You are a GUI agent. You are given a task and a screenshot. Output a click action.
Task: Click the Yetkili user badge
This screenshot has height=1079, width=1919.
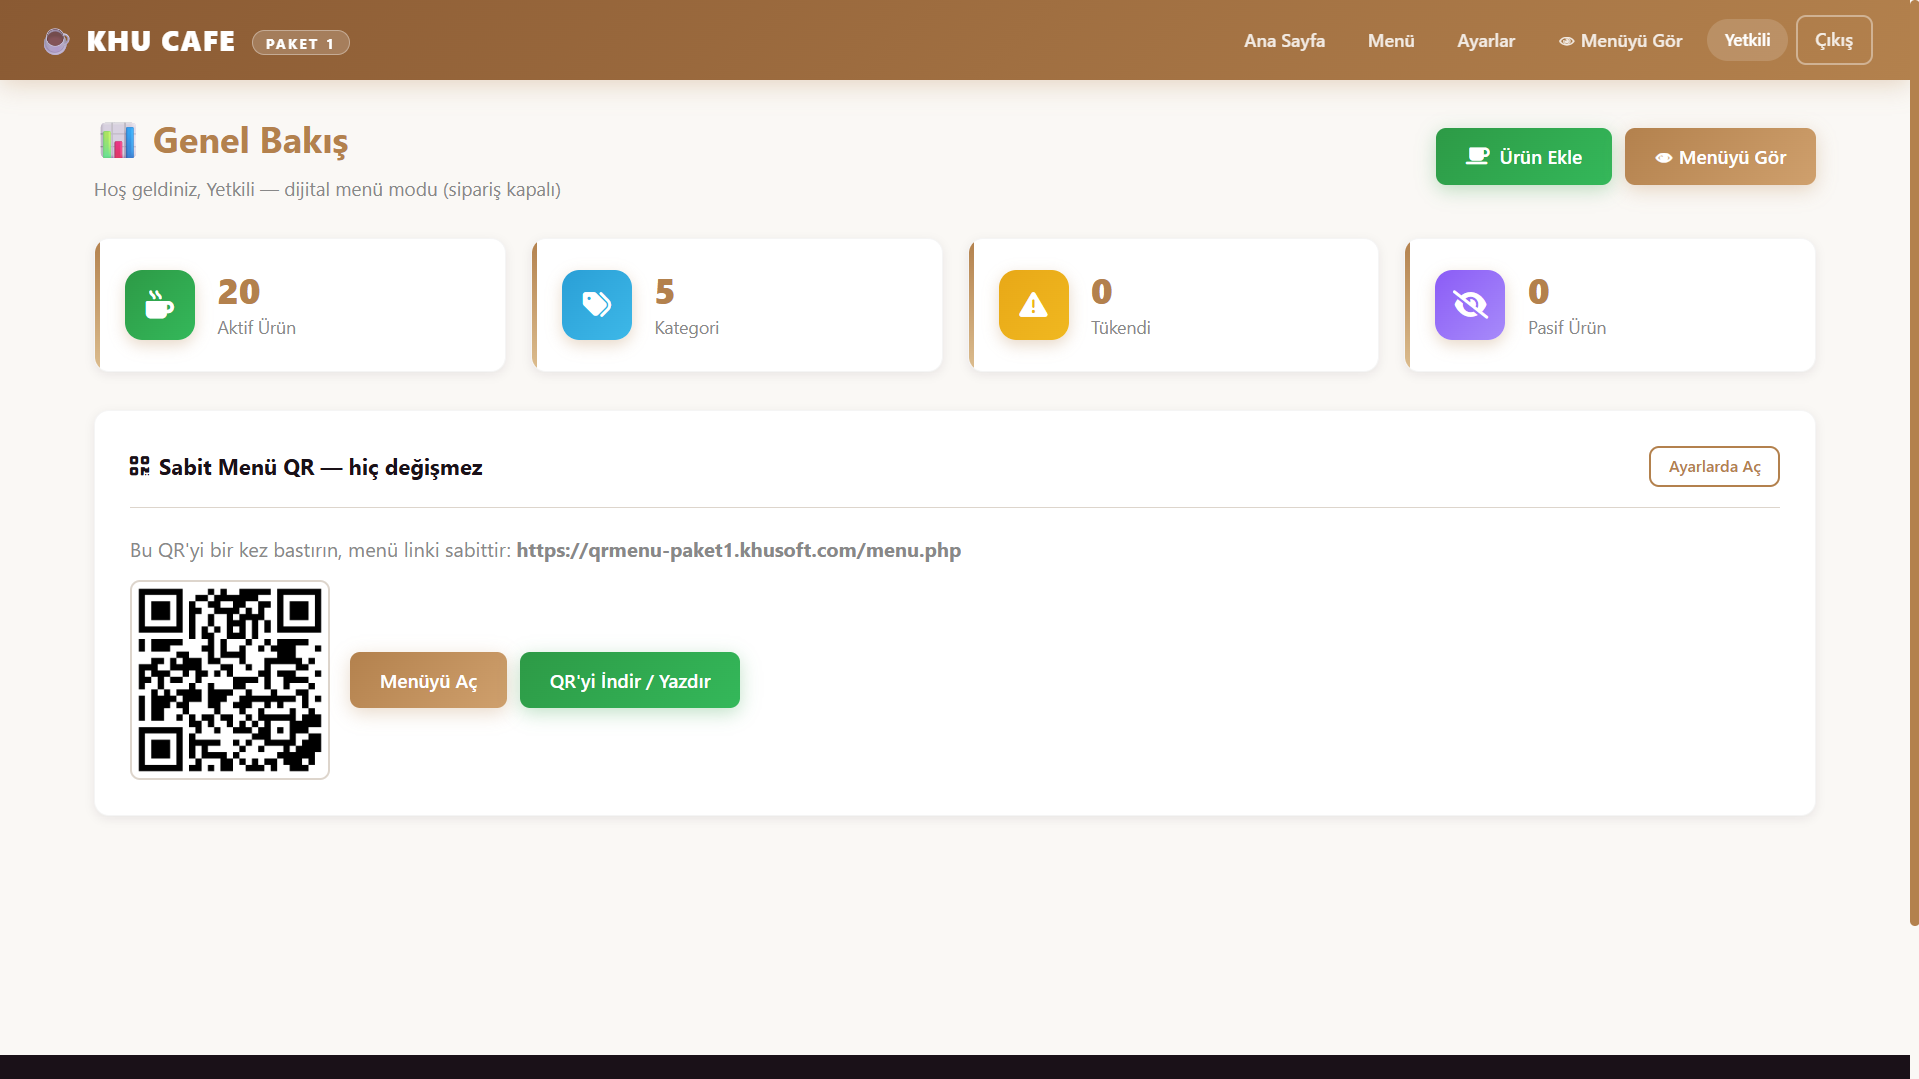(x=1747, y=40)
